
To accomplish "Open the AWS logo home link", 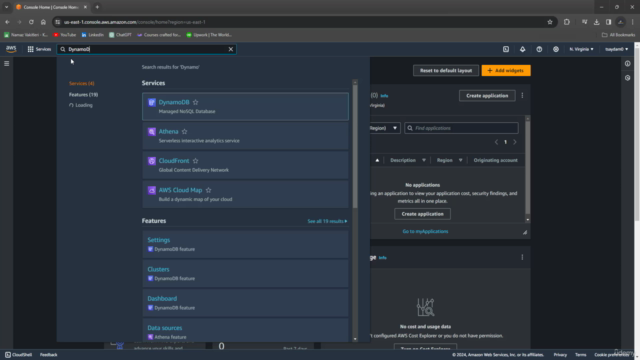I will (11, 49).
